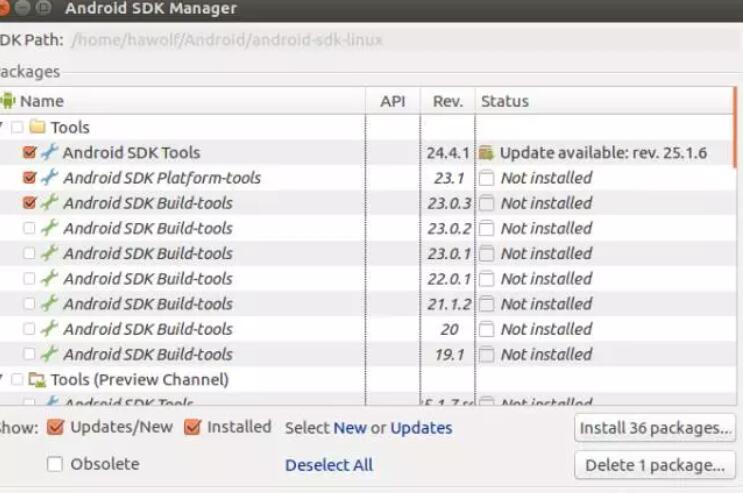The image size is (744, 493).
Task: Enable the Obsolete filter checkbox
Action: pos(55,464)
